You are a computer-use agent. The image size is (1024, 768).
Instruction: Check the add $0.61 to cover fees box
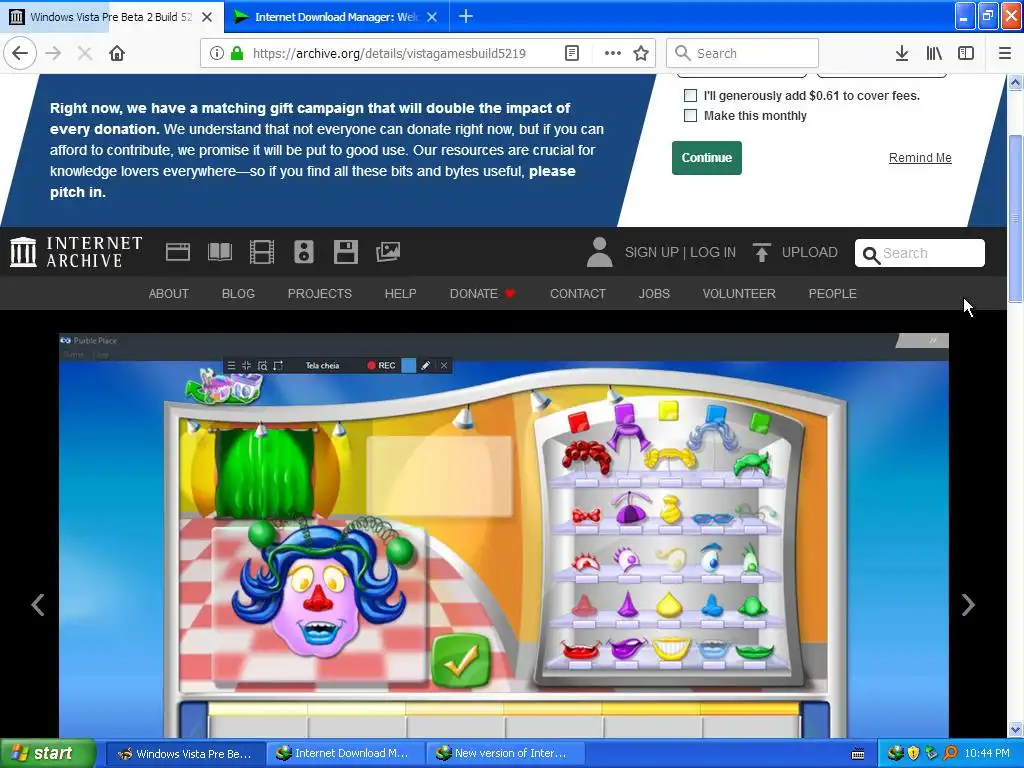[690, 95]
